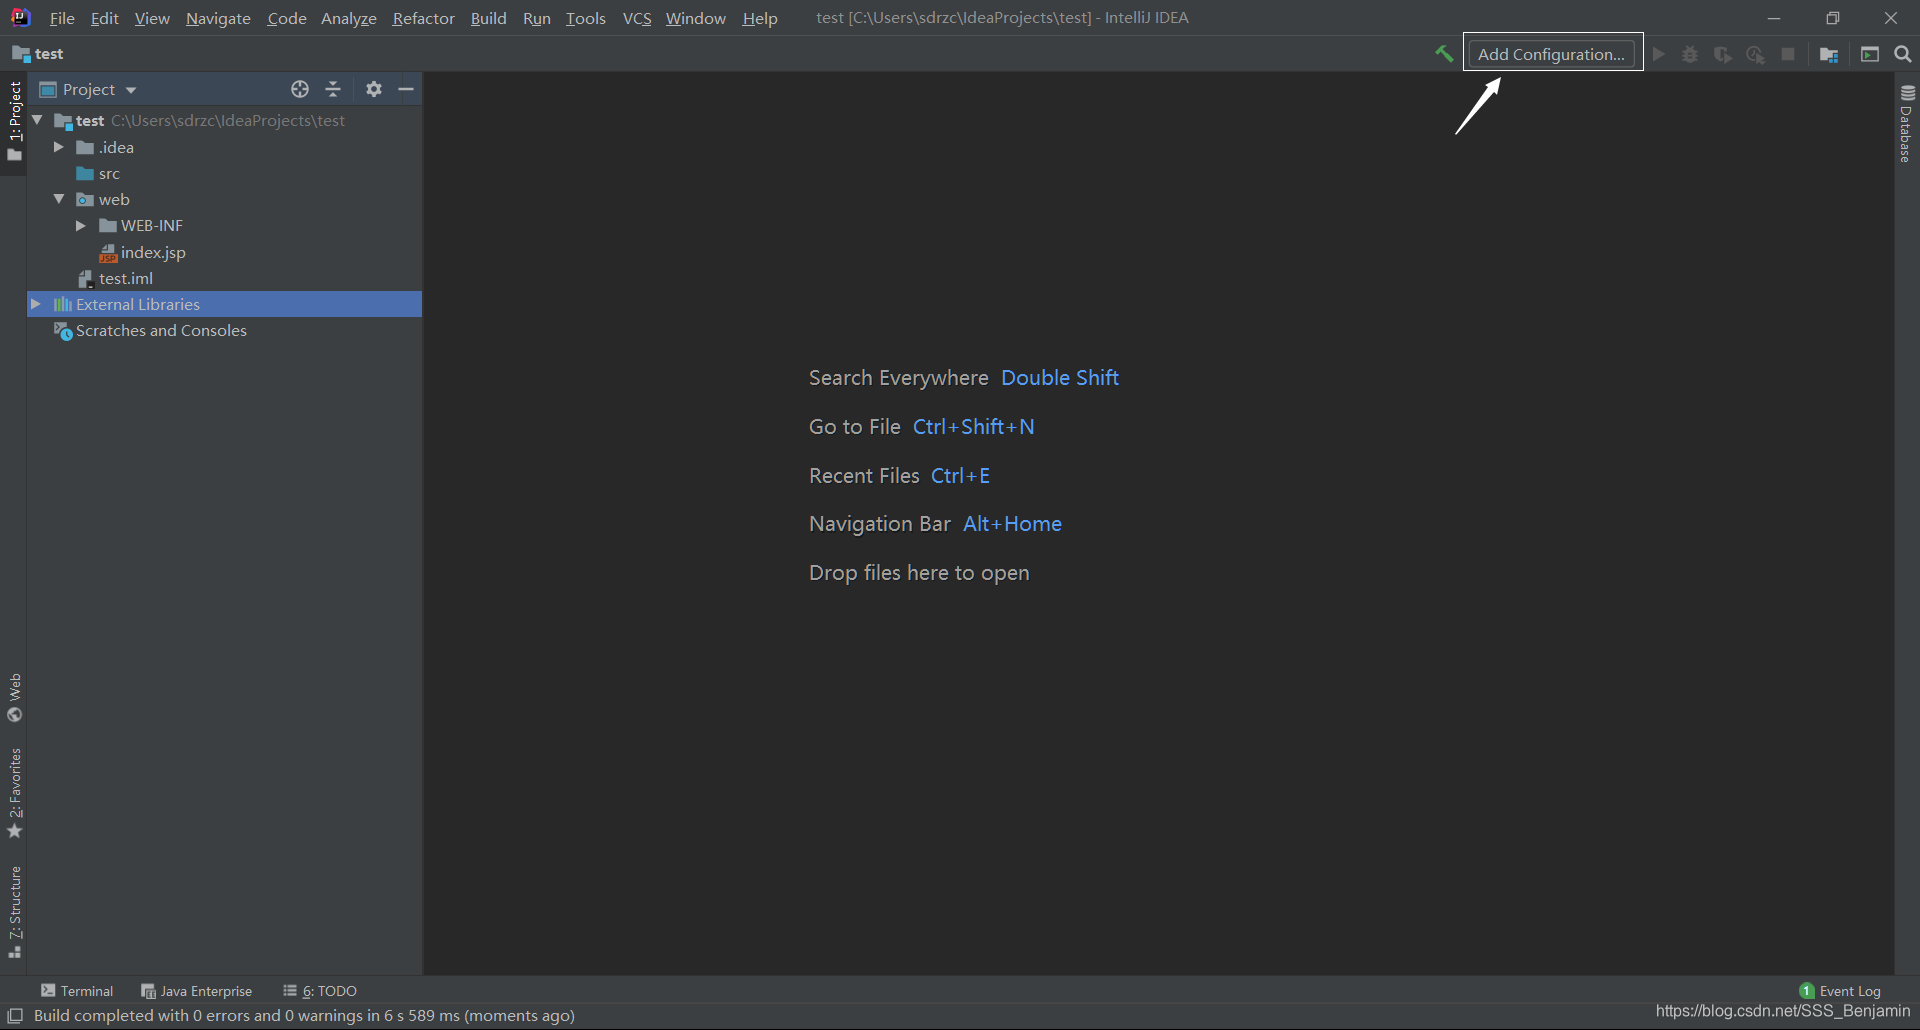Toggle tool window bars icon in status bar
Viewport: 1920px width, 1030px height.
pos(15,1016)
